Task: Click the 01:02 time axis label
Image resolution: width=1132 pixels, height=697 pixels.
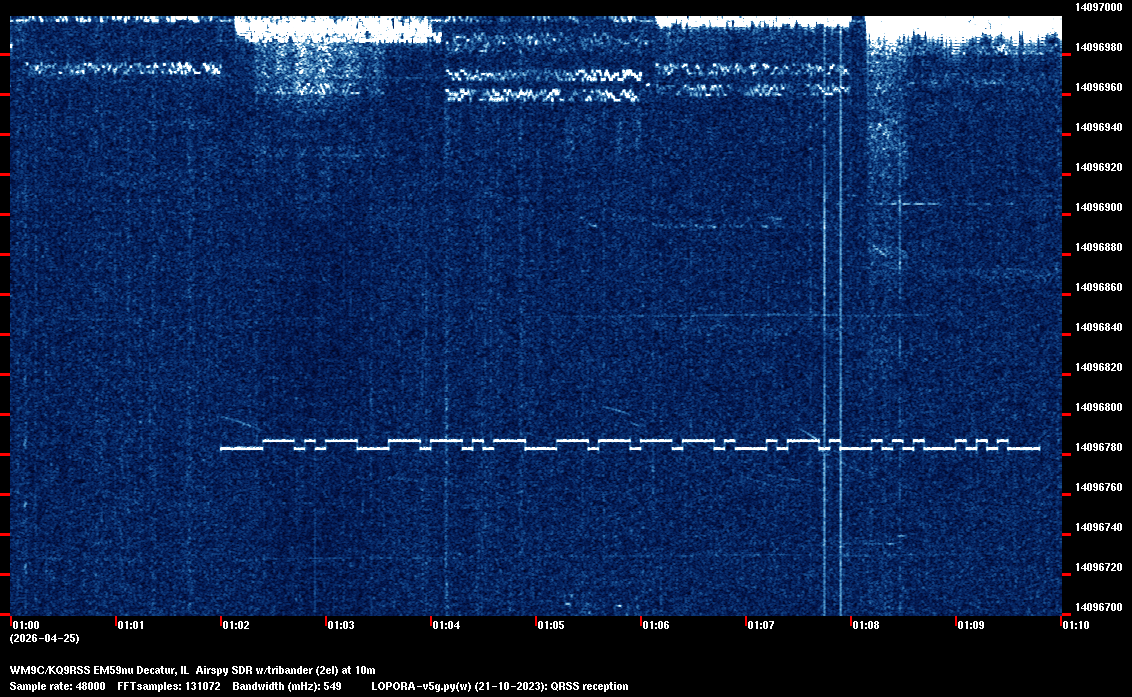Action: coord(236,625)
